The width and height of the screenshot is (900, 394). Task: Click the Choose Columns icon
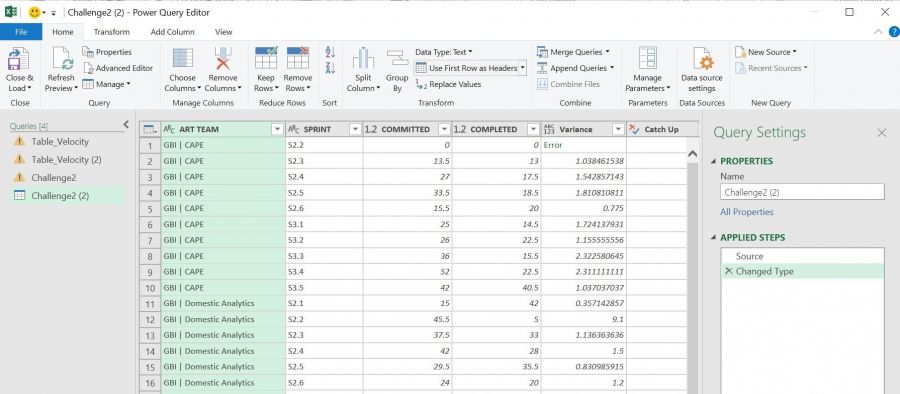coord(183,59)
